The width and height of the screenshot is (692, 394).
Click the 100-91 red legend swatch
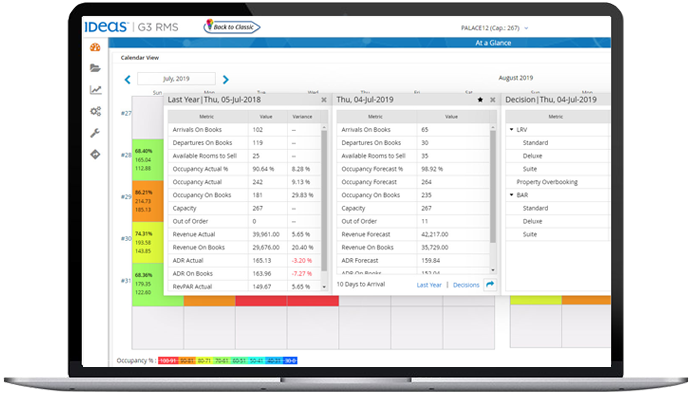coord(168,361)
